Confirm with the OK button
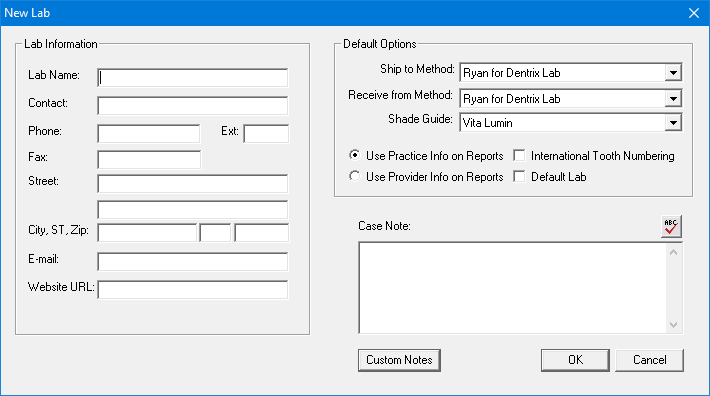 pyautogui.click(x=575, y=360)
